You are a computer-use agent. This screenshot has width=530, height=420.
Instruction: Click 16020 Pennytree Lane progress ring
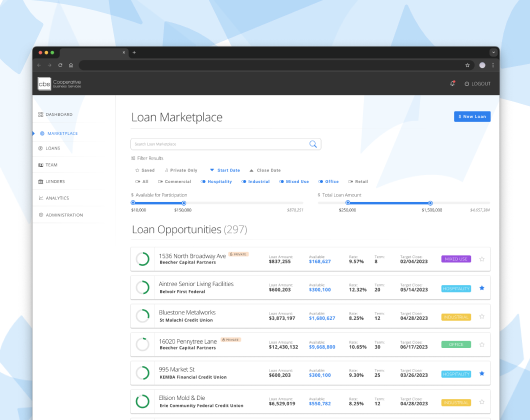click(x=143, y=345)
